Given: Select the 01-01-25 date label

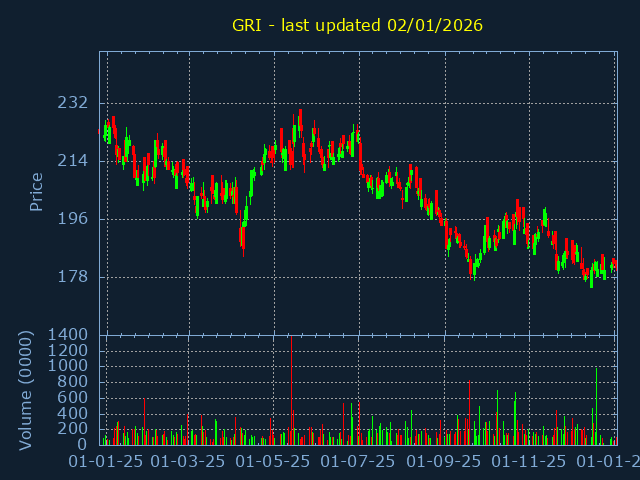Looking at the screenshot, I should point(106,462).
